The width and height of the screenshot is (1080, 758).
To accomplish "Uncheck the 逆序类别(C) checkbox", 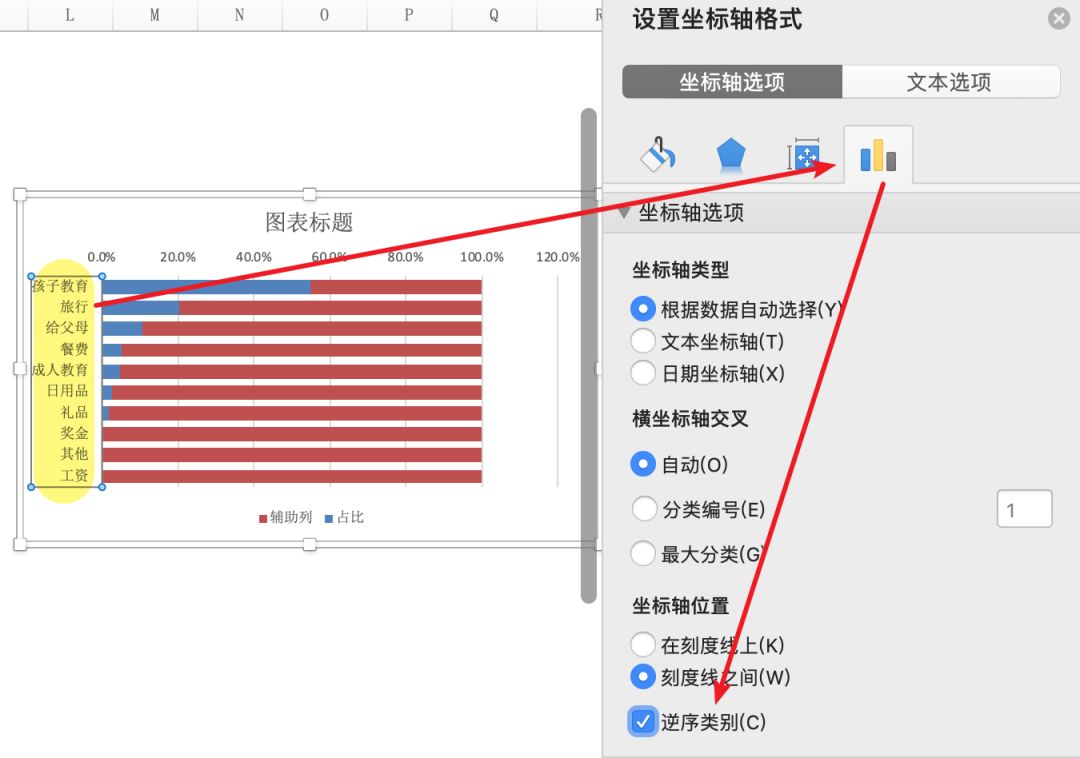I will coord(643,721).
